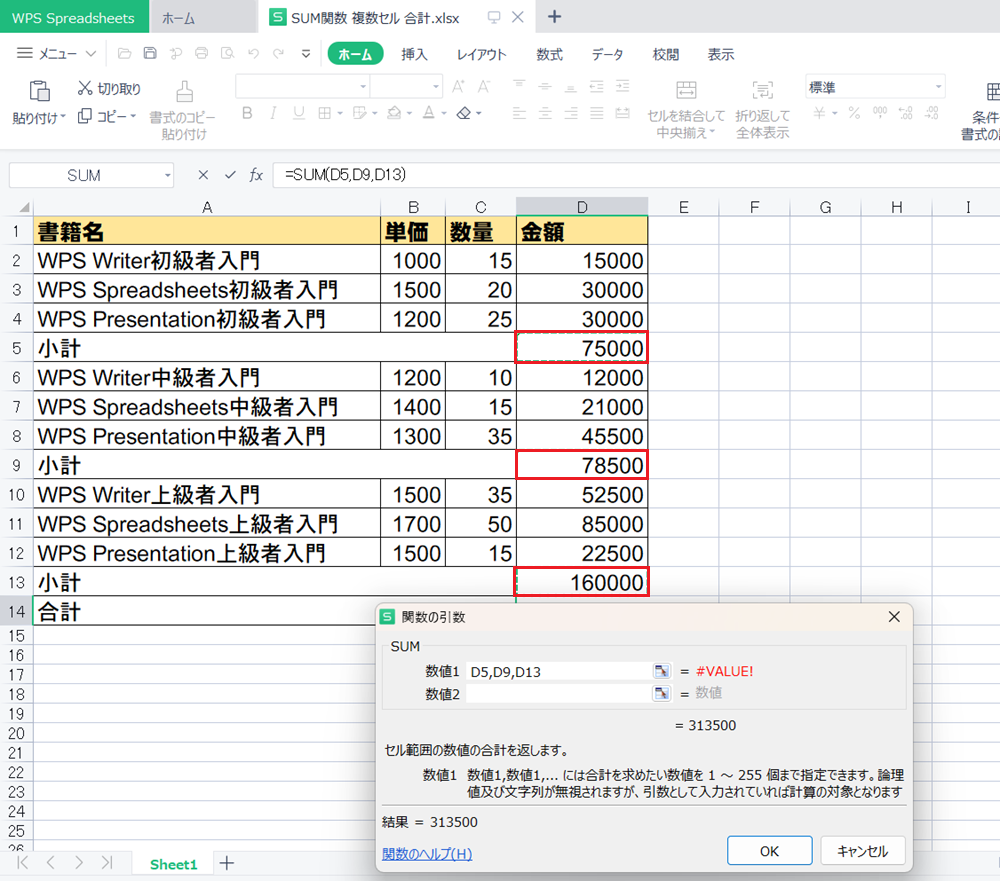Switch to the ホーム ribbon tab
This screenshot has height=881, width=1000.
[355, 54]
